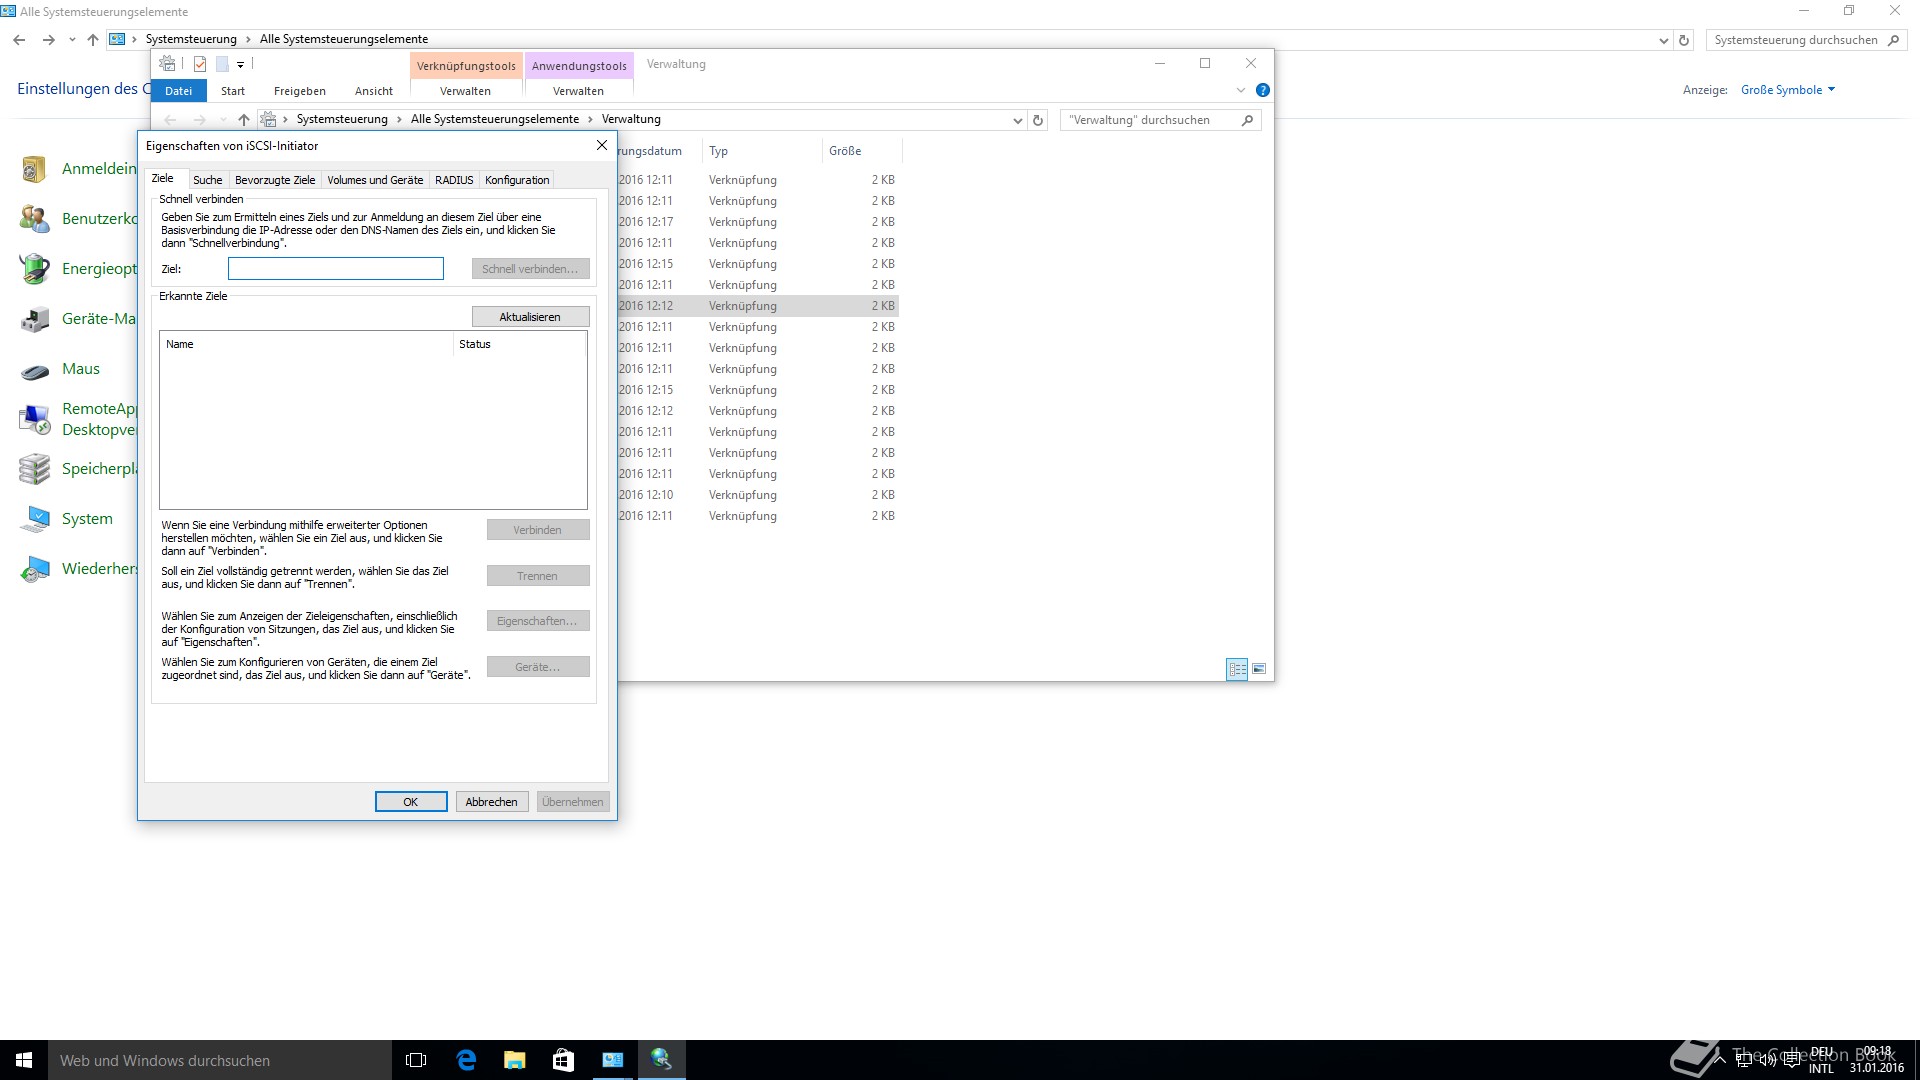This screenshot has width=1920, height=1080.
Task: Click the Trennen button
Action: tap(538, 576)
